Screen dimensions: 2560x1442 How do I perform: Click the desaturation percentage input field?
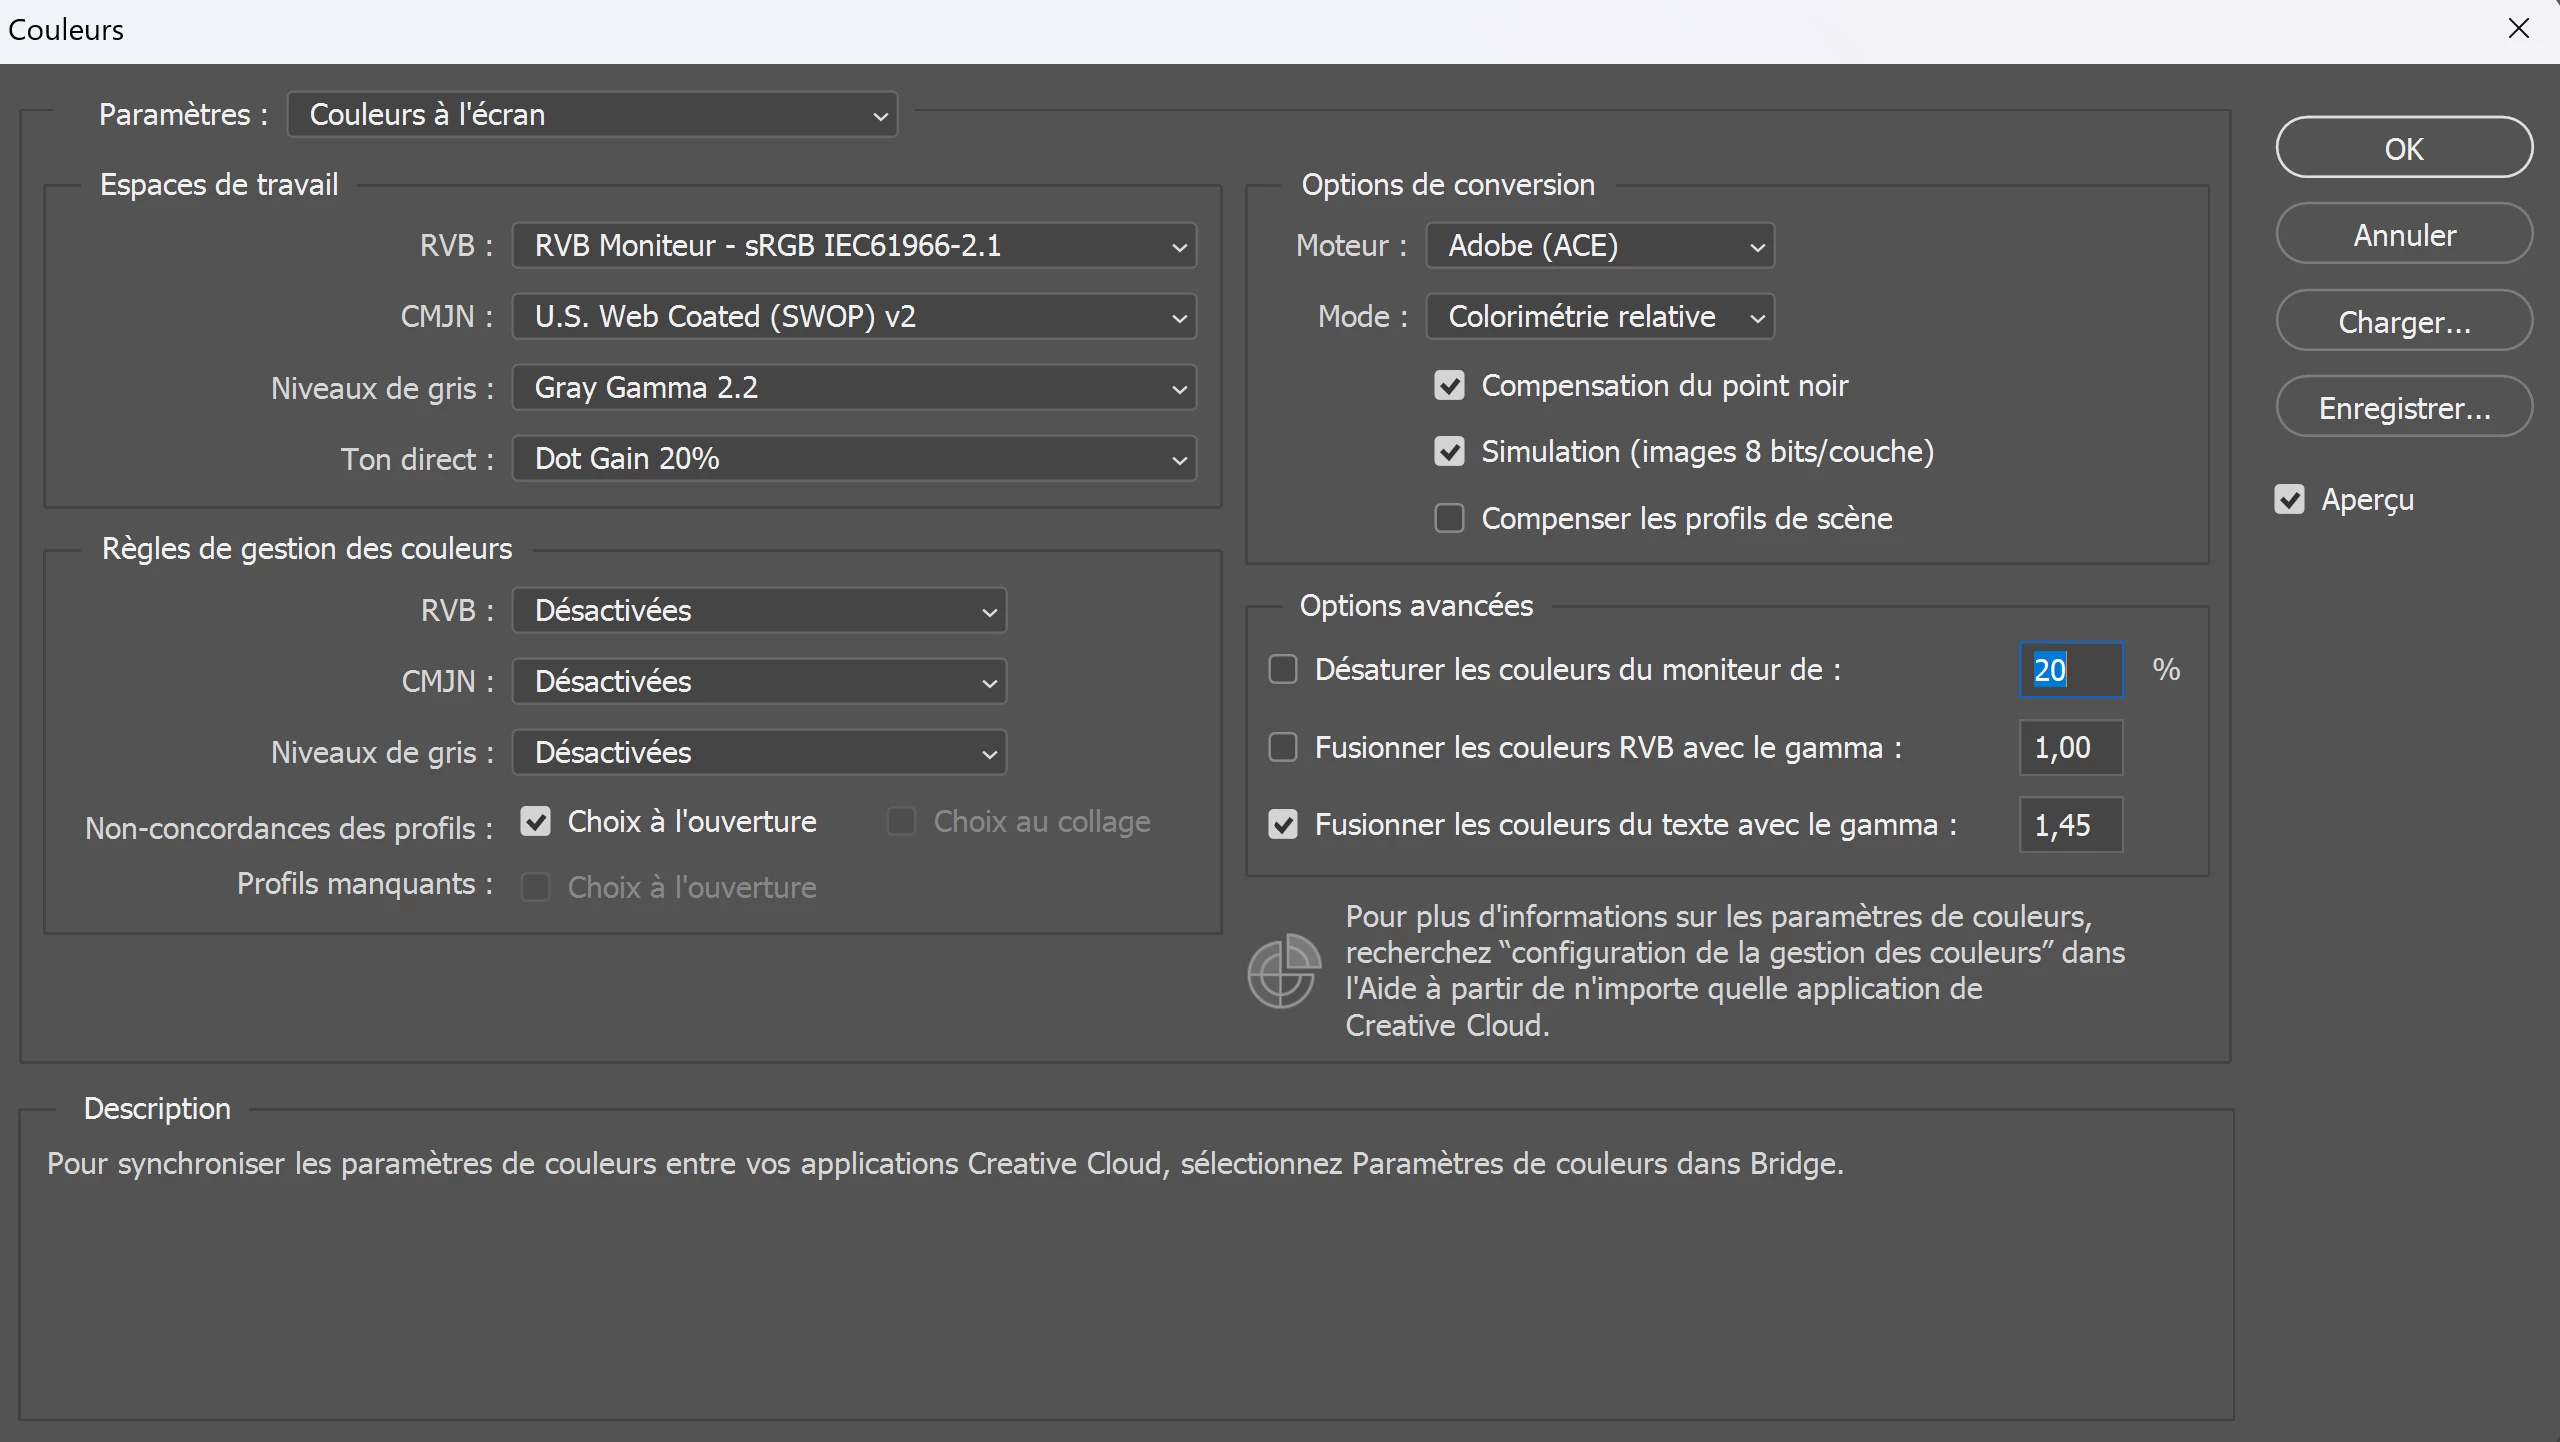coord(2070,669)
